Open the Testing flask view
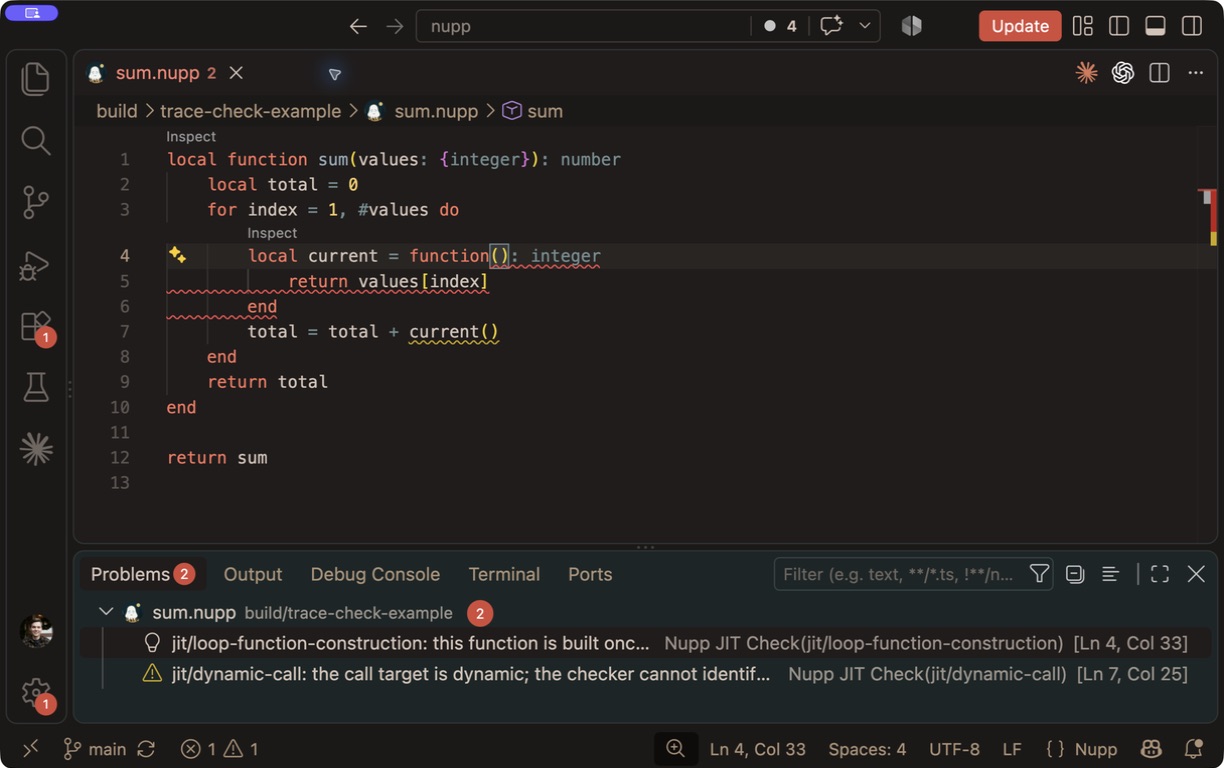The height and width of the screenshot is (768, 1224). pyautogui.click(x=36, y=387)
